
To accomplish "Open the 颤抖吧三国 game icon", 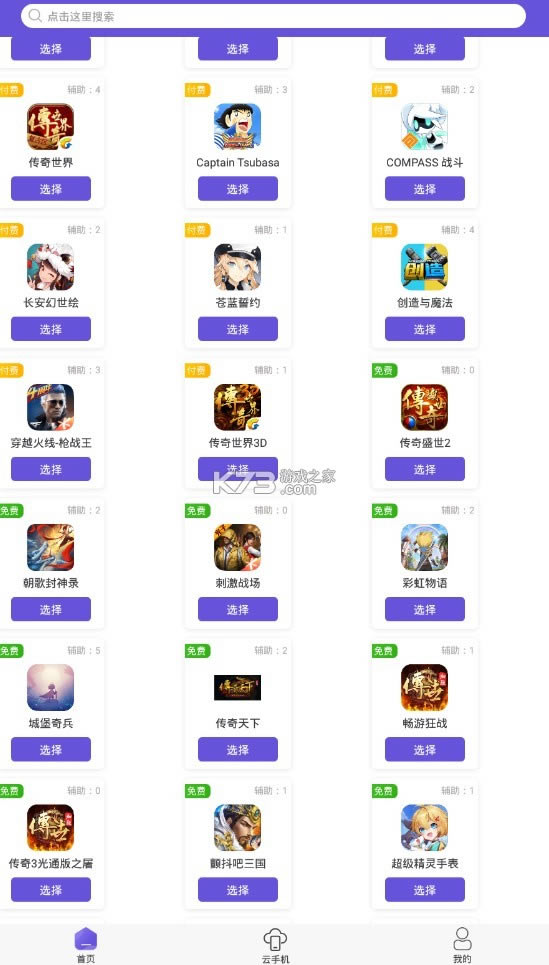I will [x=238, y=828].
